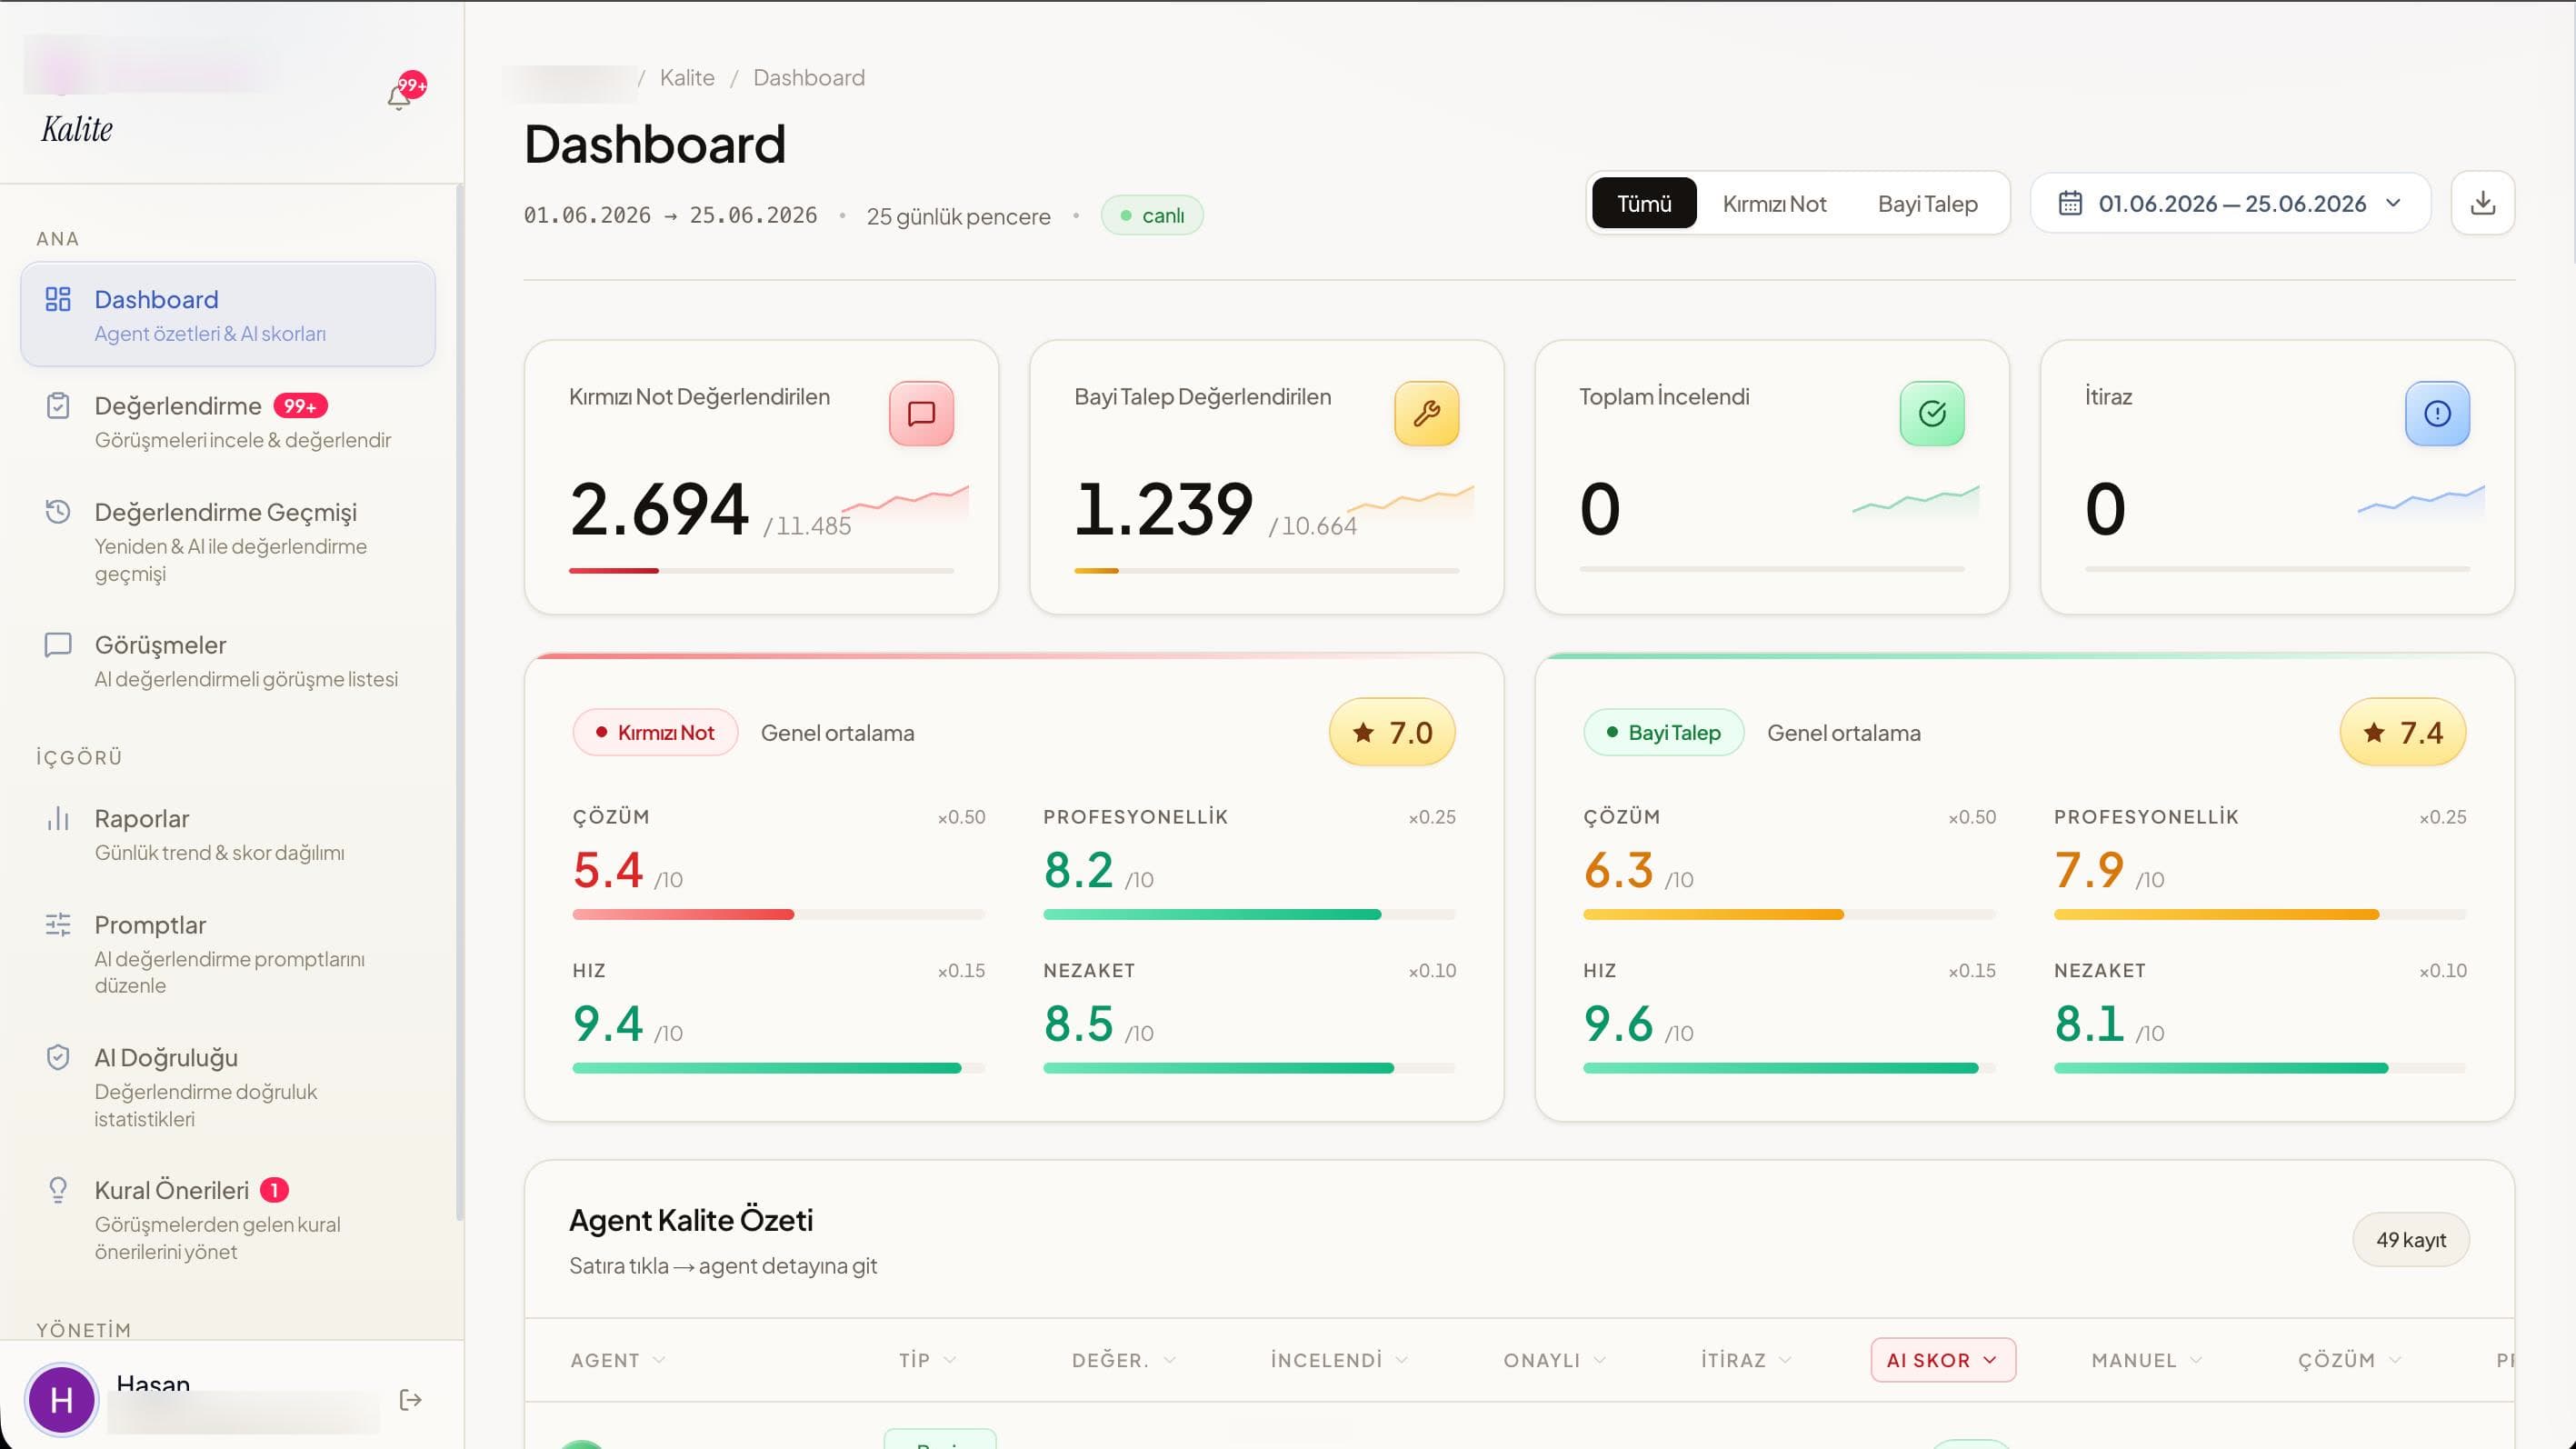Sort table by İNCELENDİ column
The width and height of the screenshot is (2576, 1449).
point(1339,1361)
